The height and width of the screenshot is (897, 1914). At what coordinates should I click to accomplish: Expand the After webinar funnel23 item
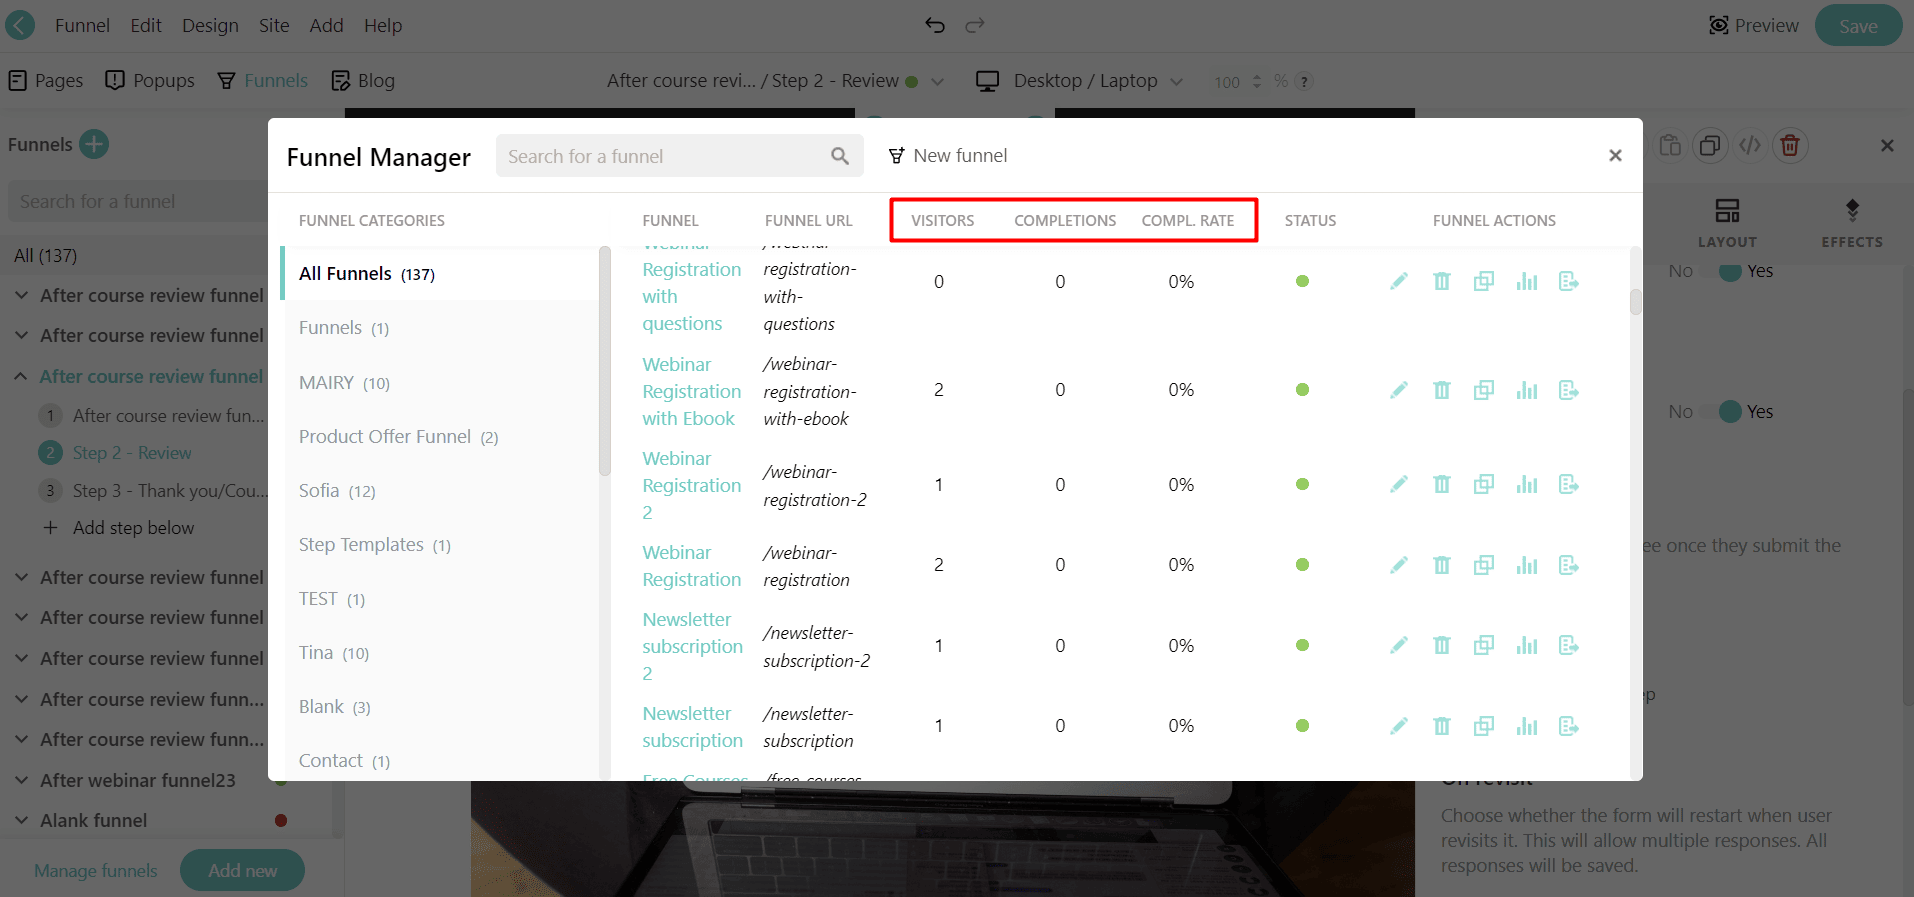click(21, 780)
